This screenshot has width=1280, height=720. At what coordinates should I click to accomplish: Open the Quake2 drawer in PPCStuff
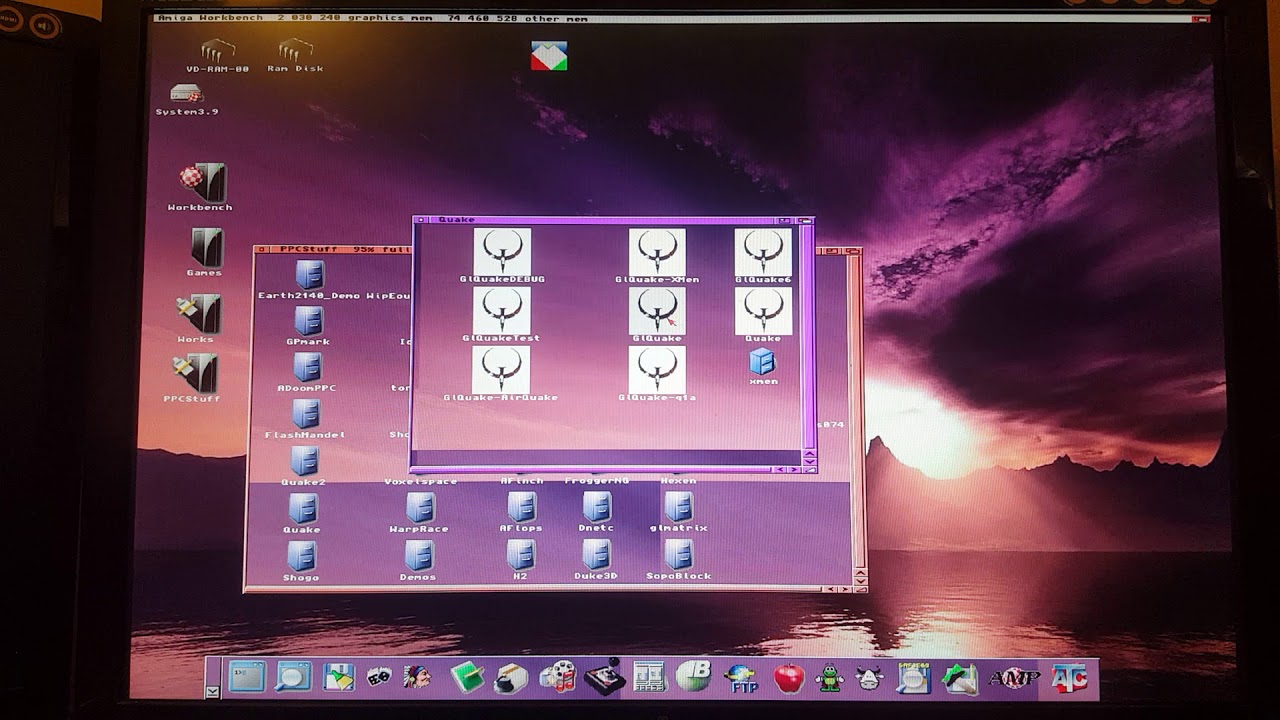(304, 461)
